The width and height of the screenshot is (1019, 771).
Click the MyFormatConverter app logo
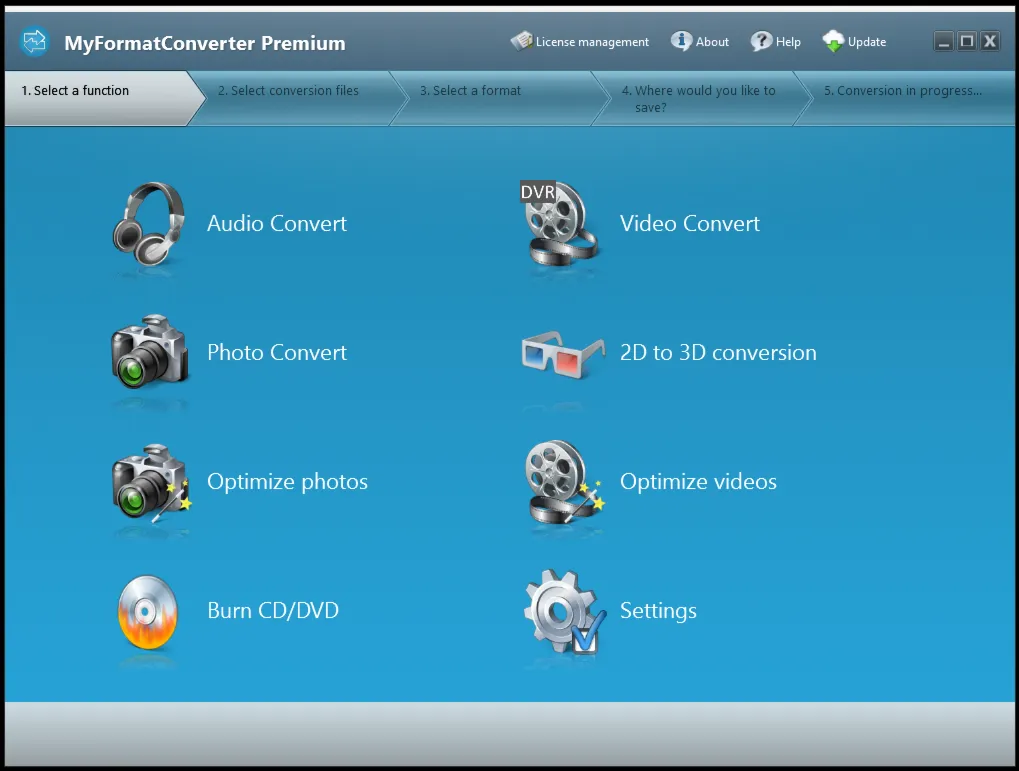[34, 42]
